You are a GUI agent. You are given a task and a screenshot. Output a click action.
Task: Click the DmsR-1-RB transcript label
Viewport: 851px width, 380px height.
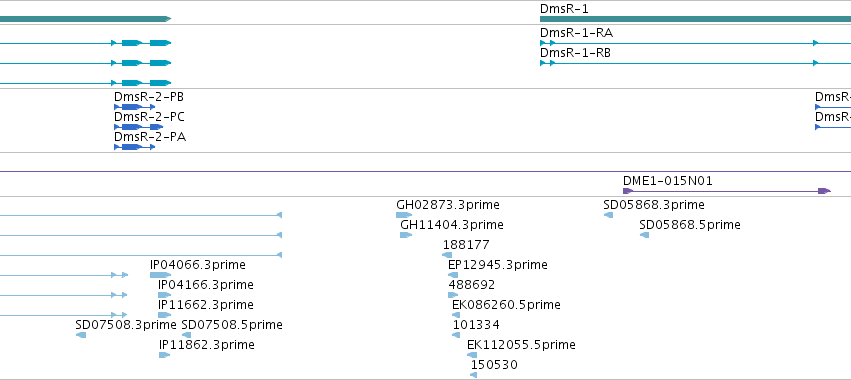[x=575, y=53]
